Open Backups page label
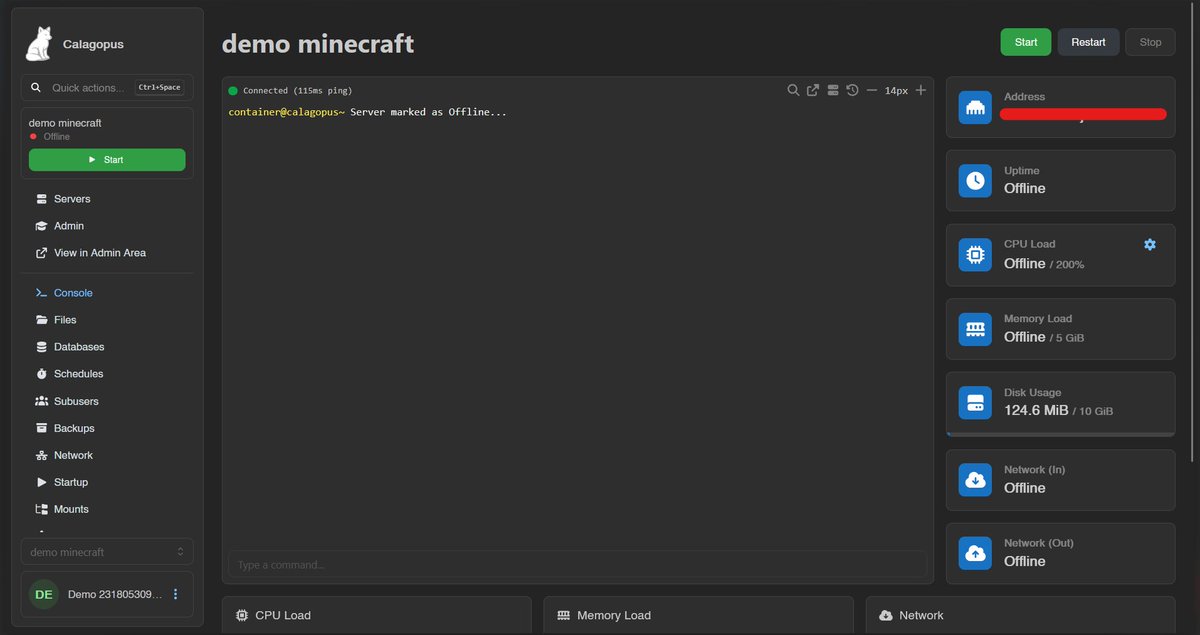The height and width of the screenshot is (635, 1200). 74,428
